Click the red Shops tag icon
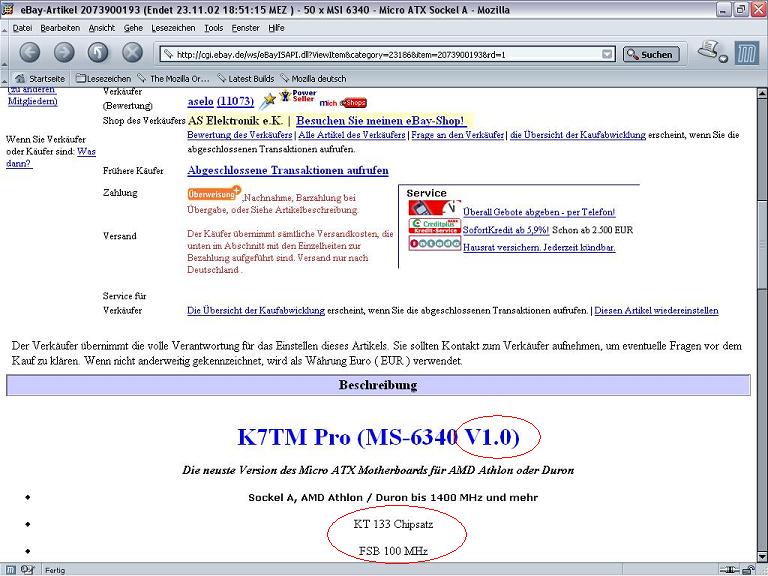768x576 pixels. click(353, 103)
